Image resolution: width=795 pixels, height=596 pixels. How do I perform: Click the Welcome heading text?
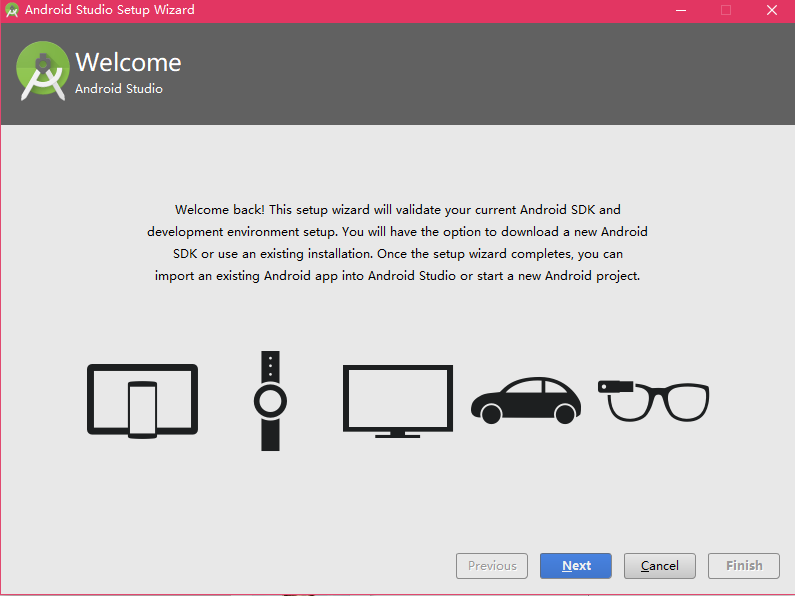tap(128, 62)
